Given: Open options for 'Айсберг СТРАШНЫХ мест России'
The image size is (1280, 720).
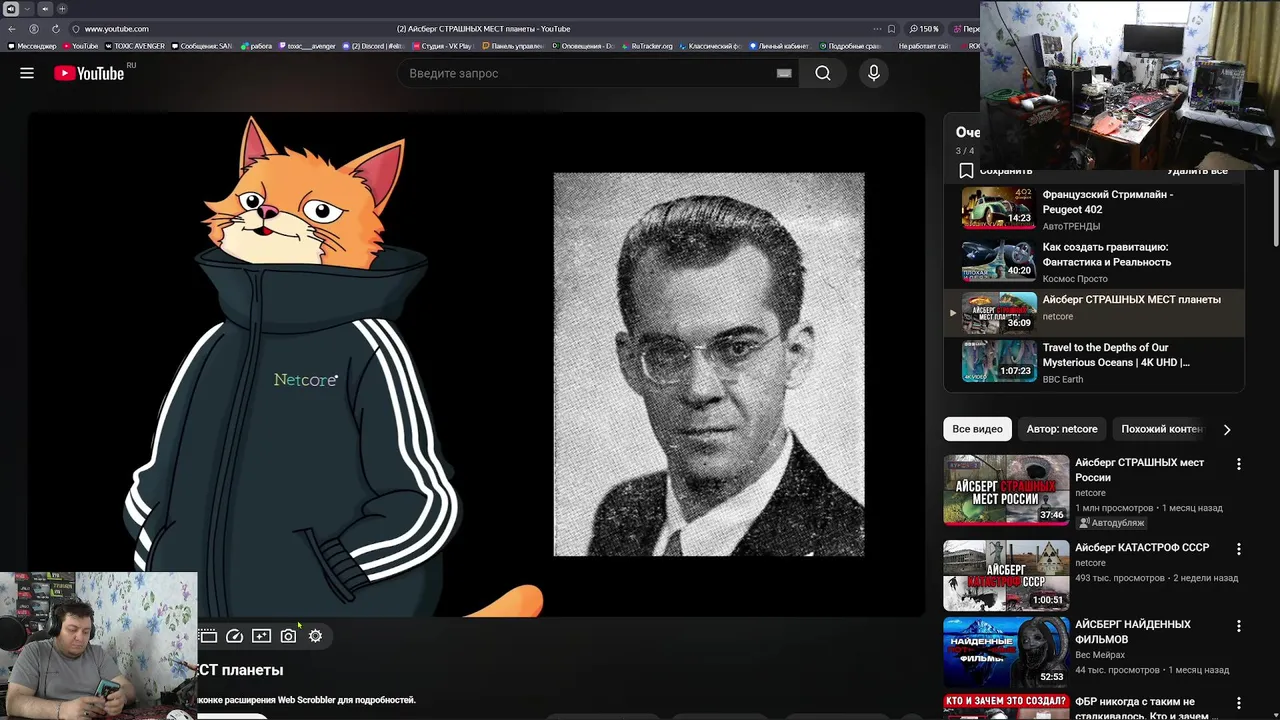Looking at the screenshot, I should 1238,464.
